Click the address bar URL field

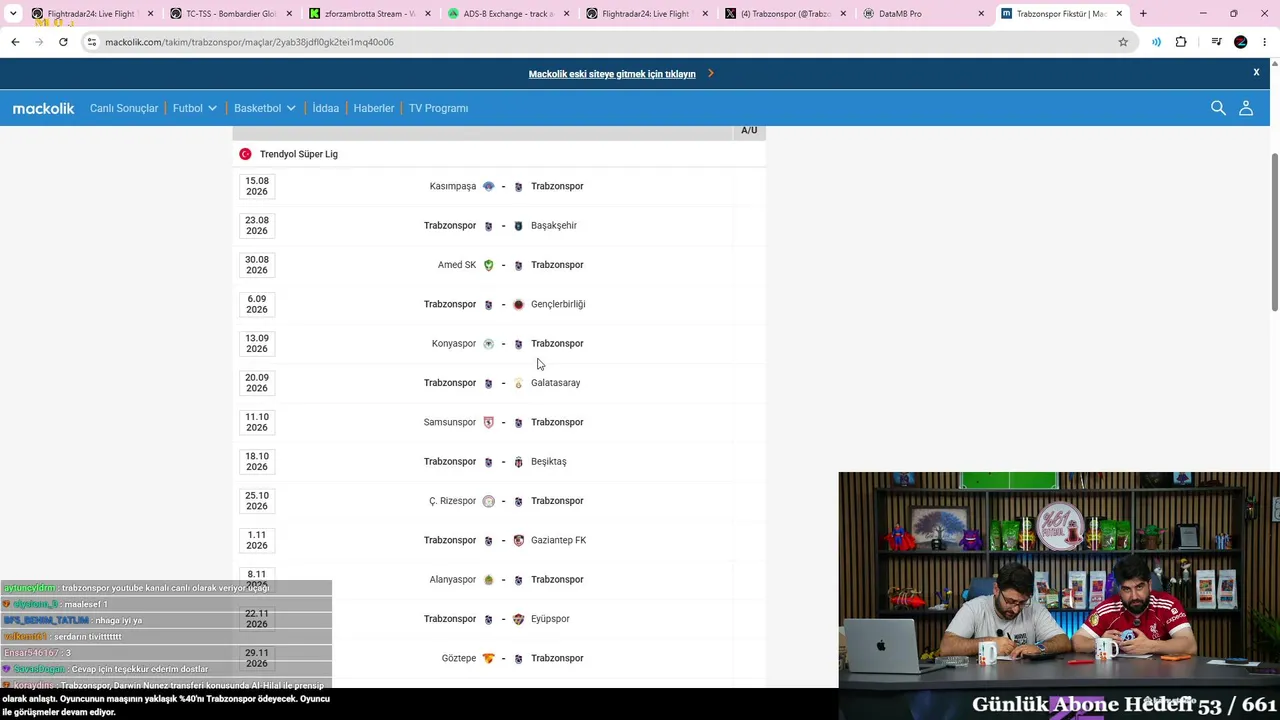600,42
